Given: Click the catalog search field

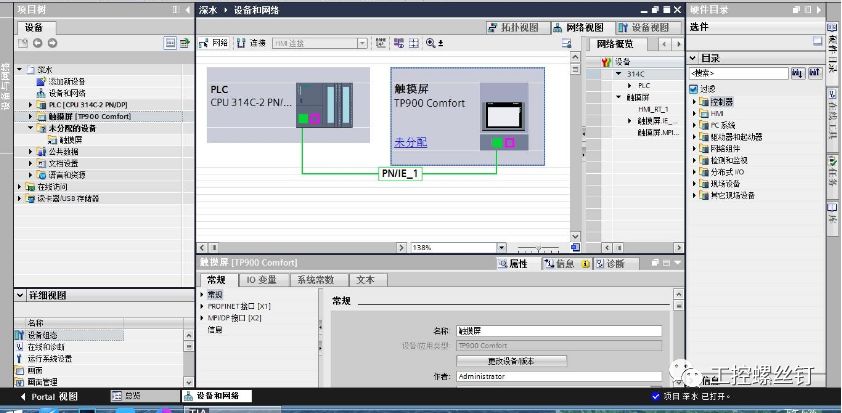Looking at the screenshot, I should (x=738, y=73).
